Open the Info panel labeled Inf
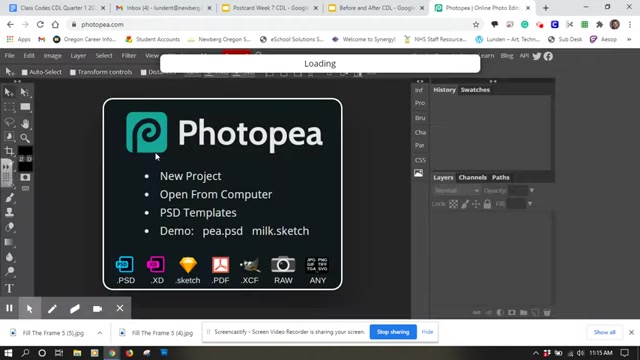 [419, 90]
